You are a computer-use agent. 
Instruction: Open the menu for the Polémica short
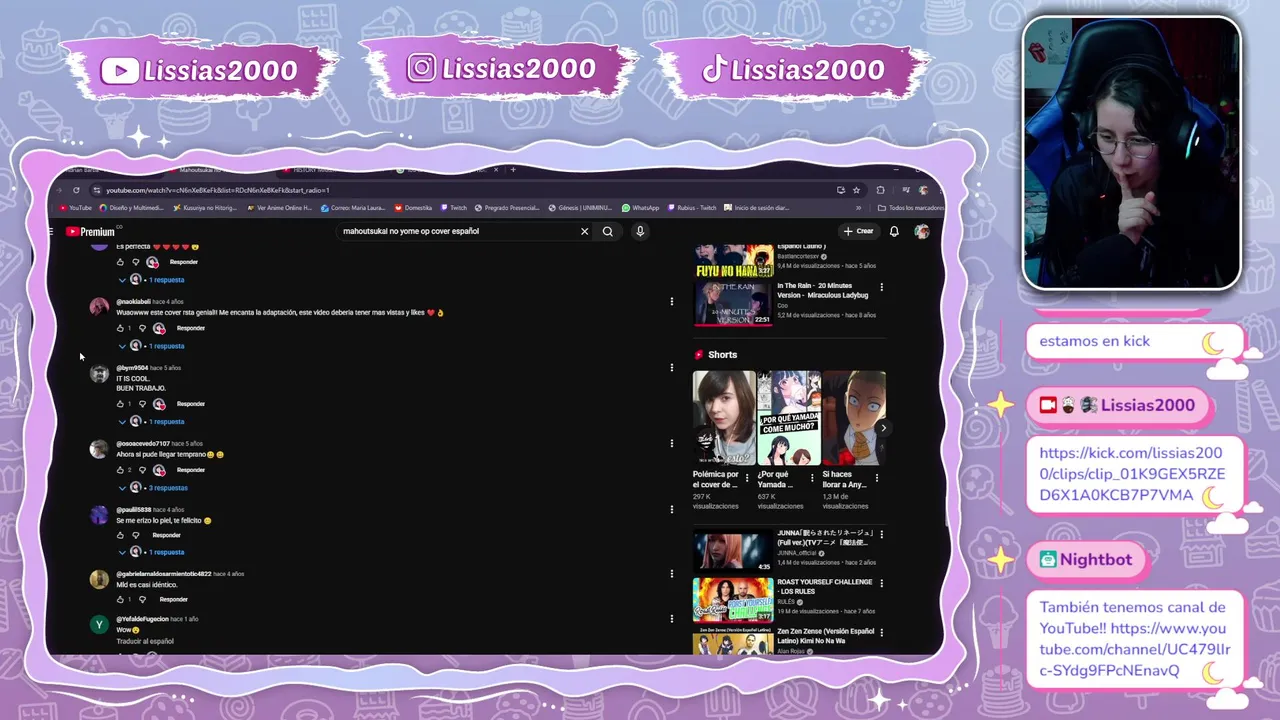pyautogui.click(x=747, y=478)
